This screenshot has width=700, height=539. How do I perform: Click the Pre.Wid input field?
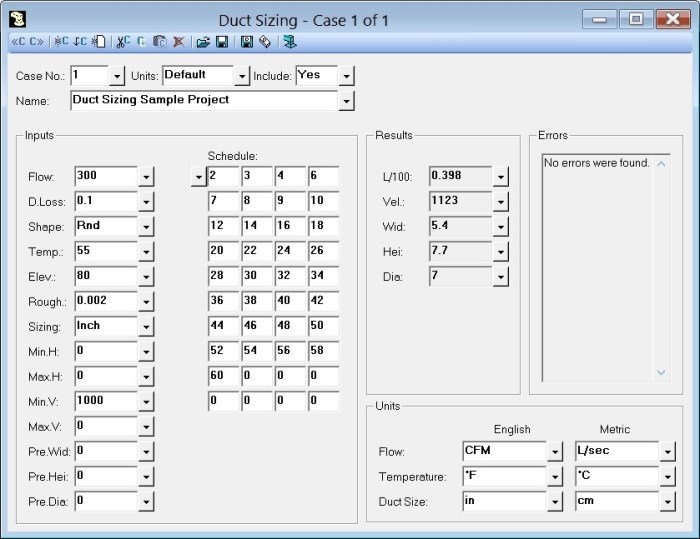(x=106, y=451)
